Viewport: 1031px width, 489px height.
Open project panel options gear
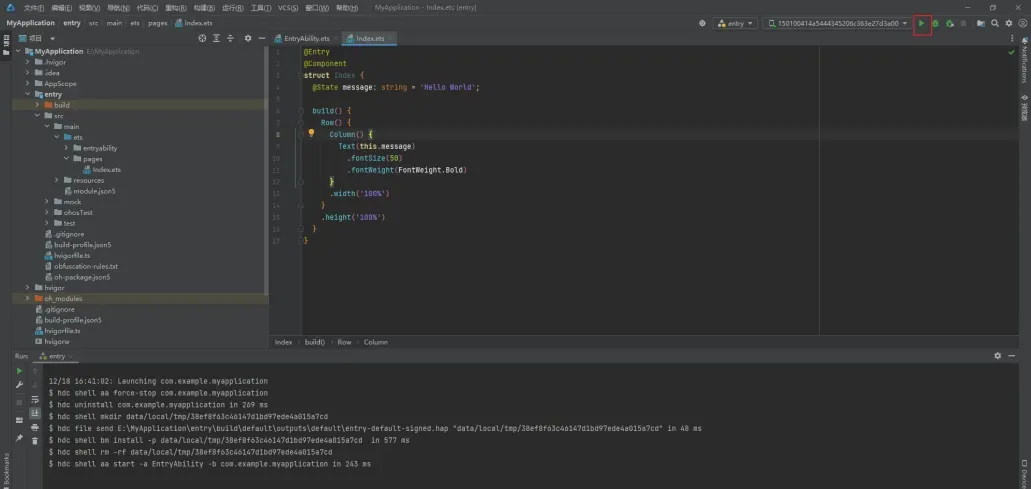[248, 38]
